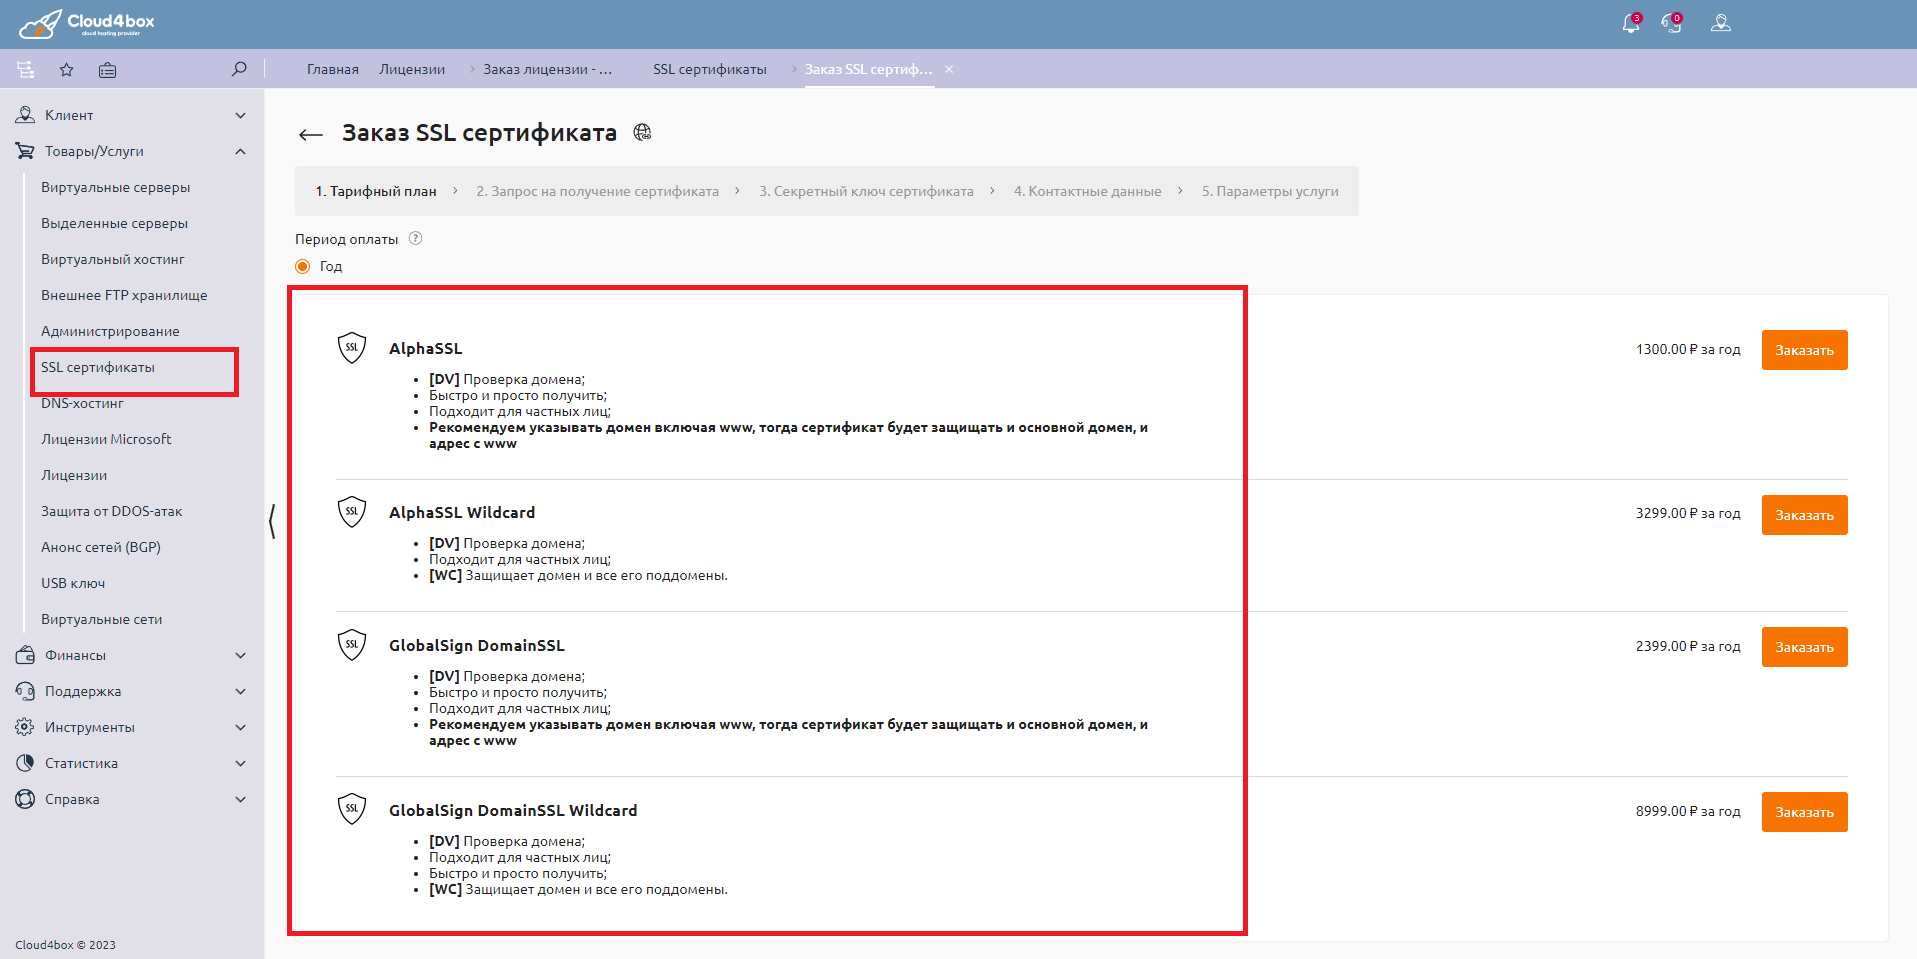
Task: Open Администрирование in sidebar
Action: (110, 331)
